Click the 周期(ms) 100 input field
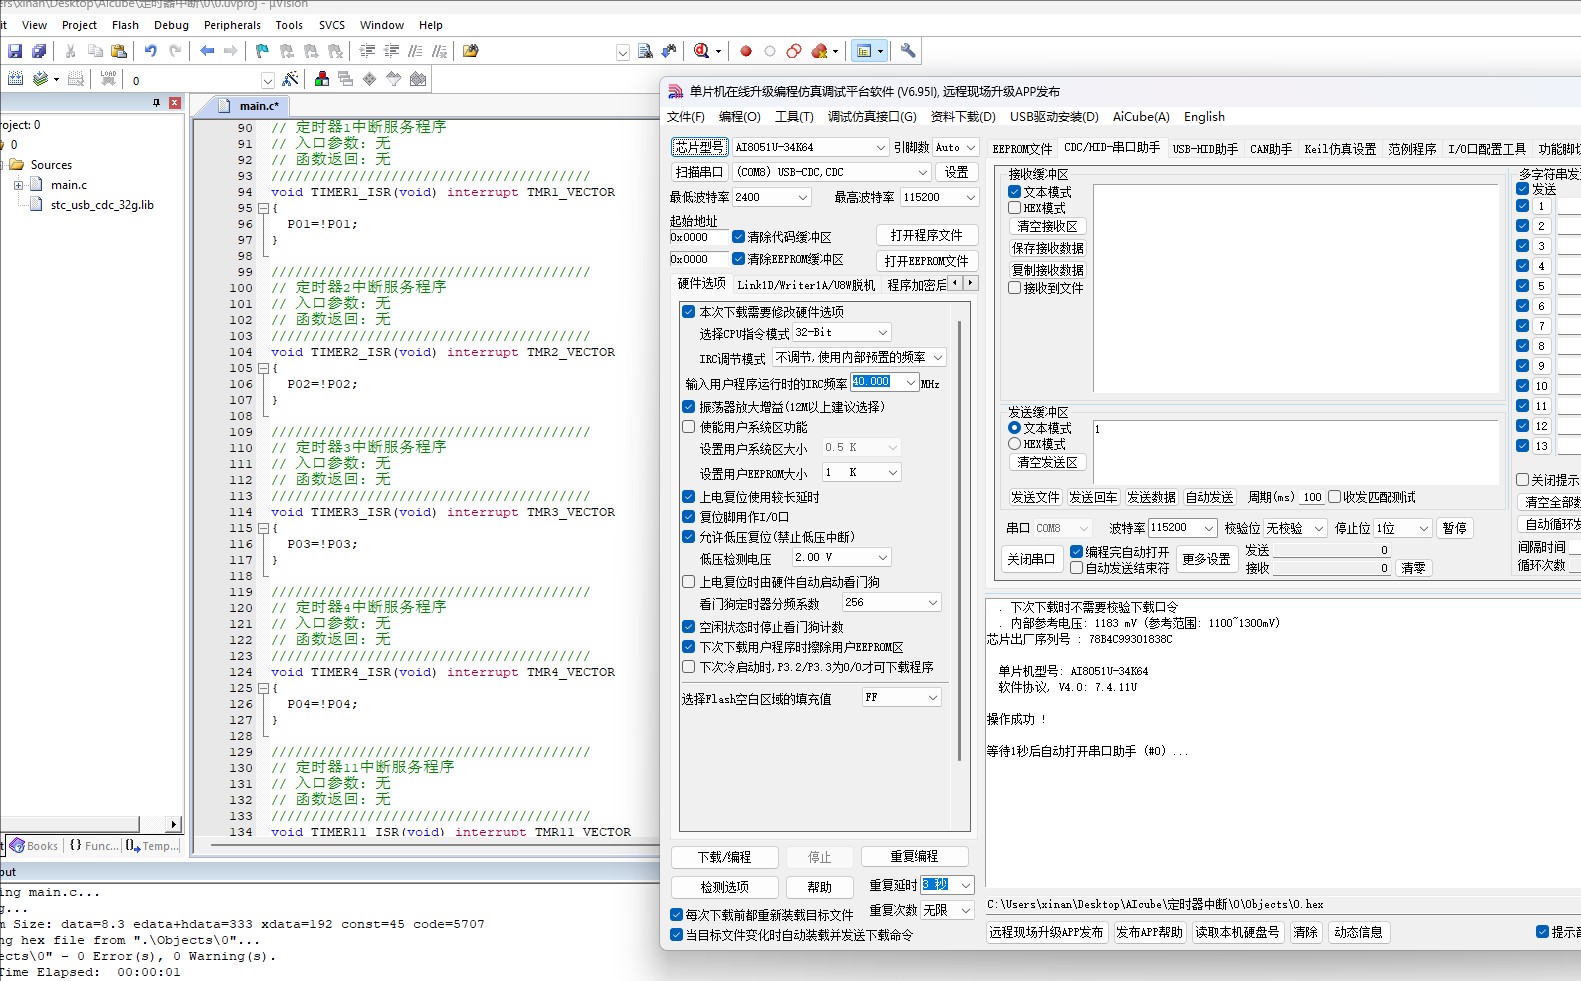Image resolution: width=1581 pixels, height=981 pixels. tap(1312, 497)
